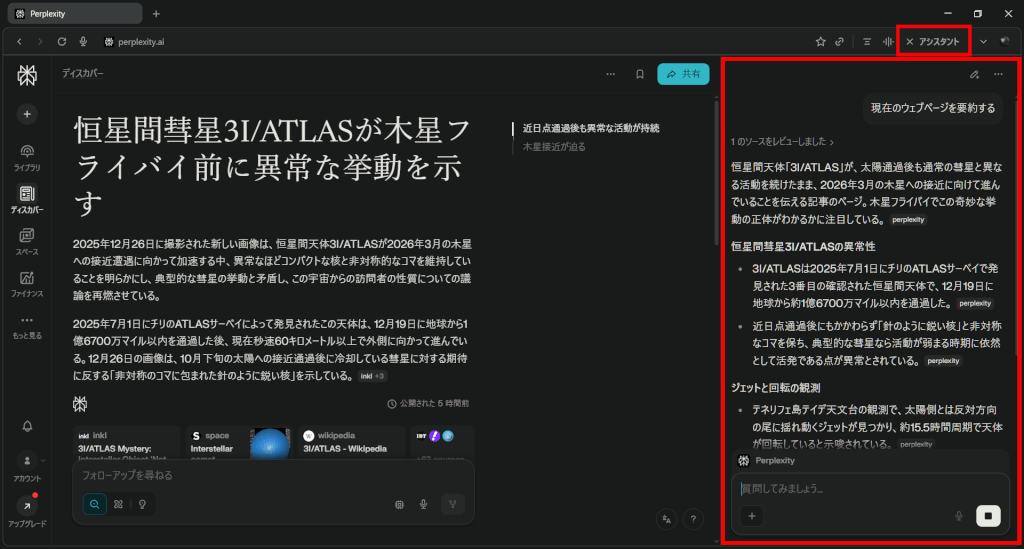Viewport: 1024px width, 549px height.
Task: Start a new assistant chat with the edit icon
Action: pyautogui.click(x=974, y=74)
